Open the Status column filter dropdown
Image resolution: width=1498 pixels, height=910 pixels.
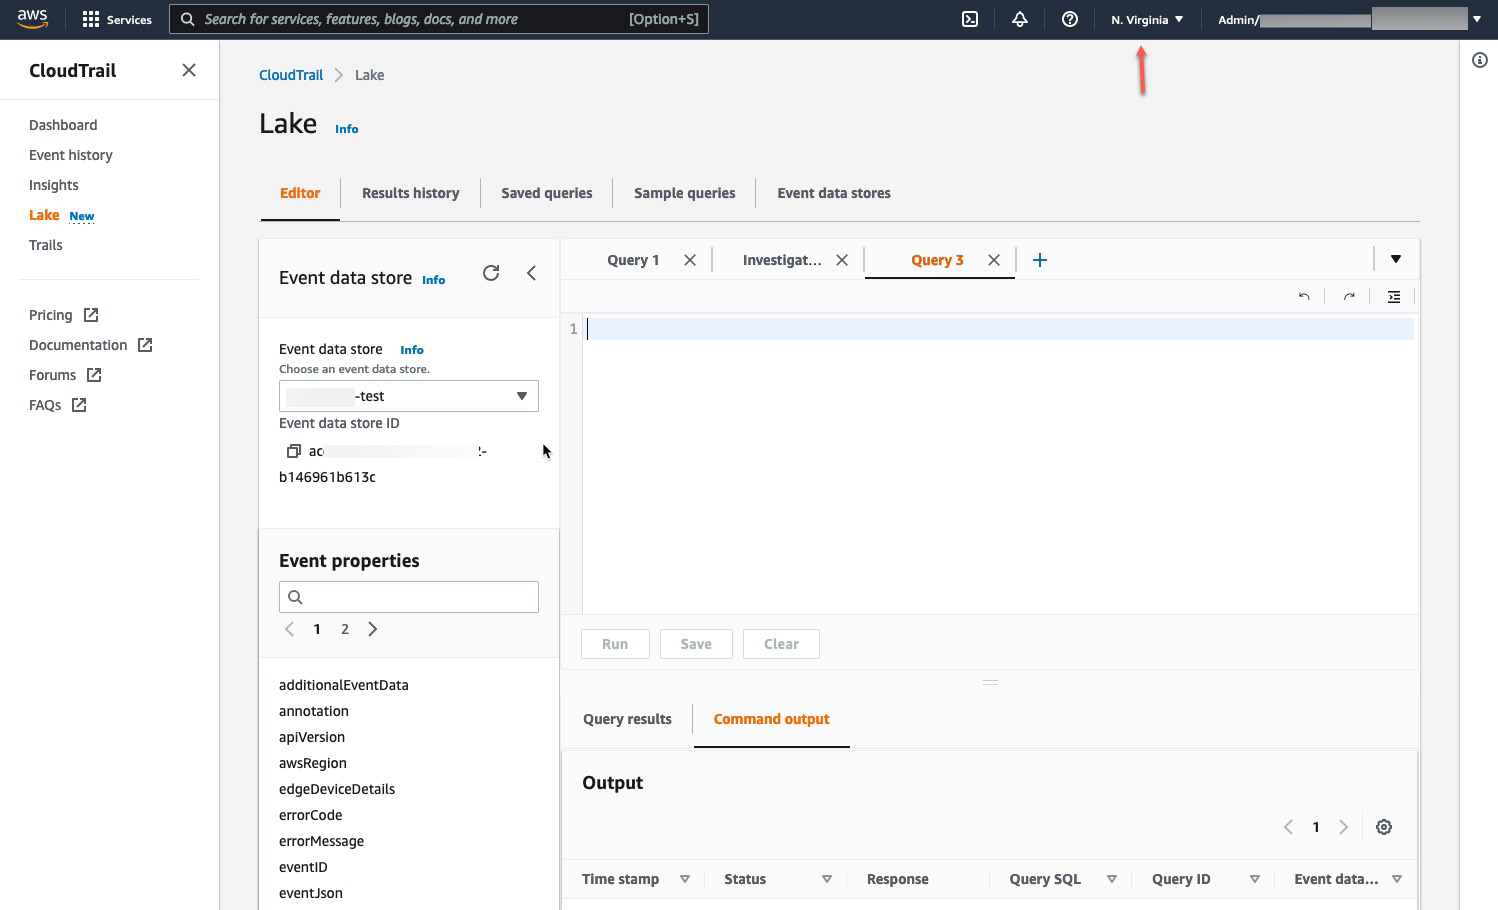click(827, 879)
